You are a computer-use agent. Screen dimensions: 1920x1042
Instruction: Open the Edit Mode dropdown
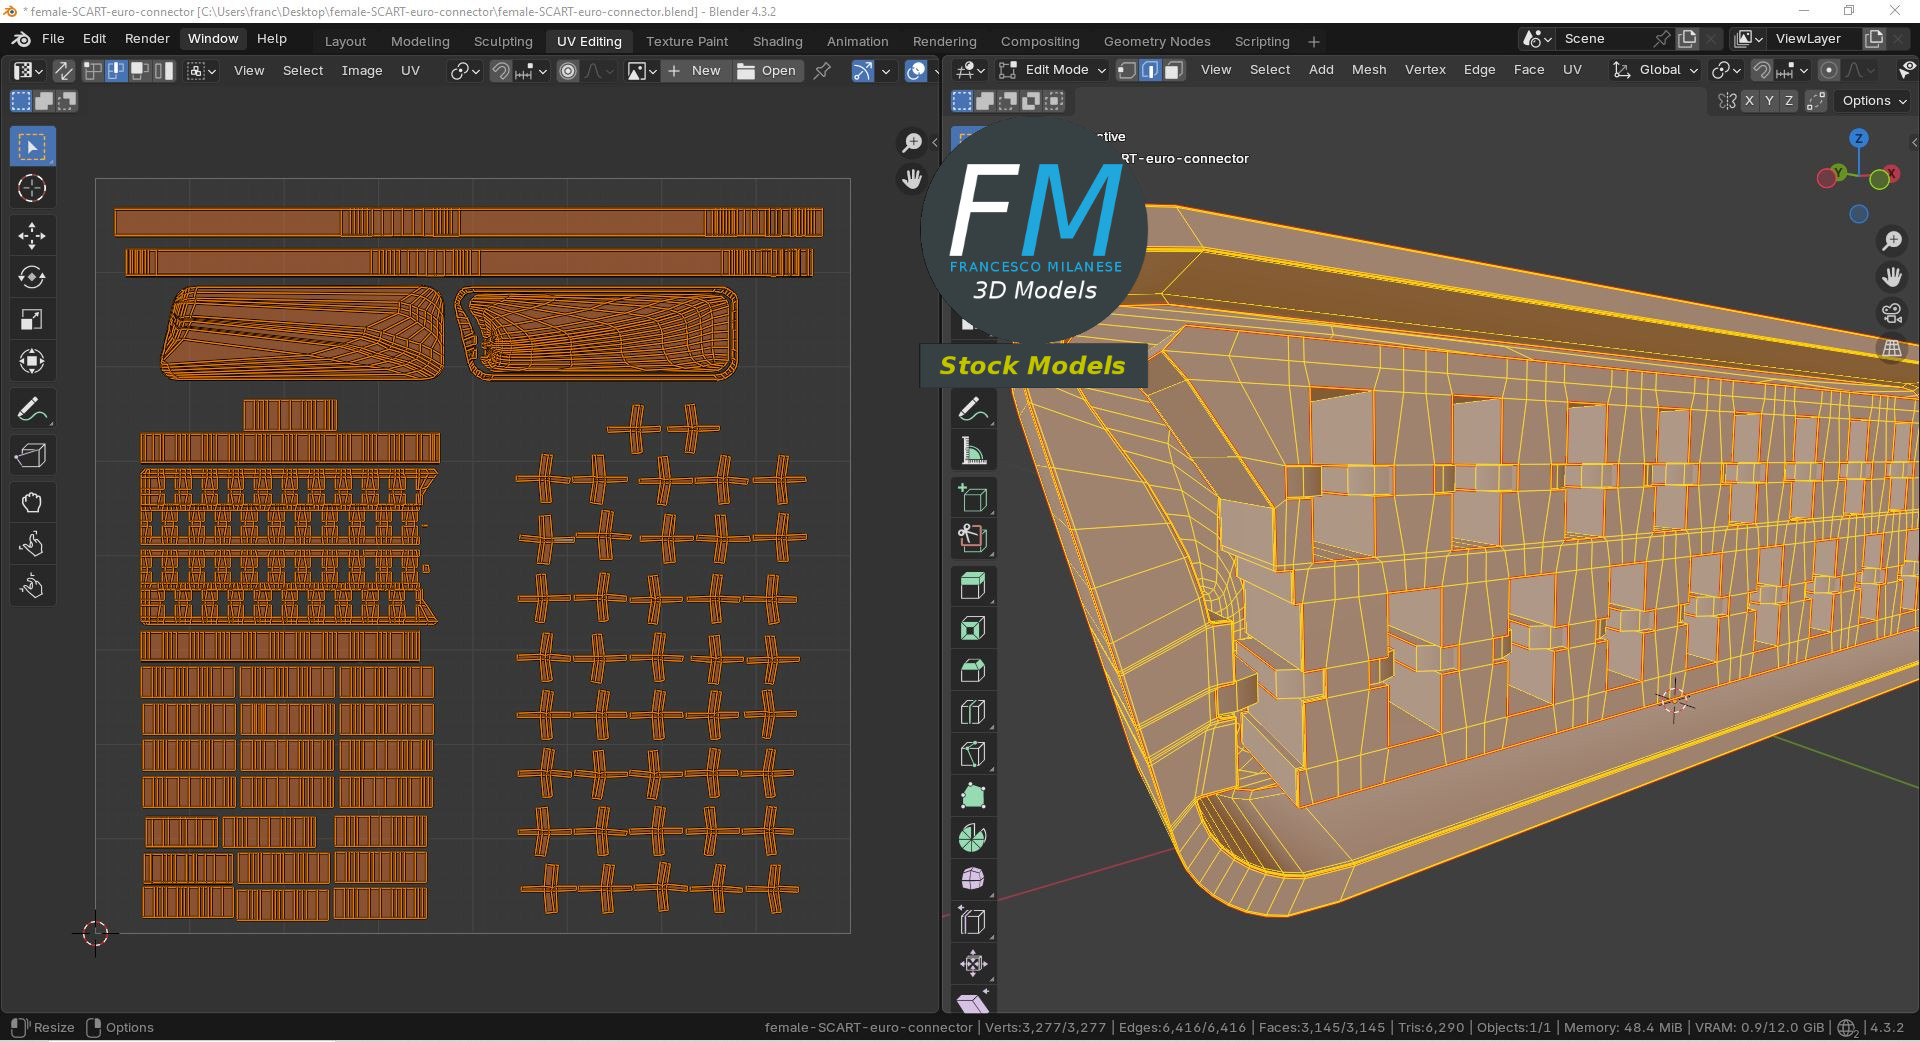(1054, 70)
